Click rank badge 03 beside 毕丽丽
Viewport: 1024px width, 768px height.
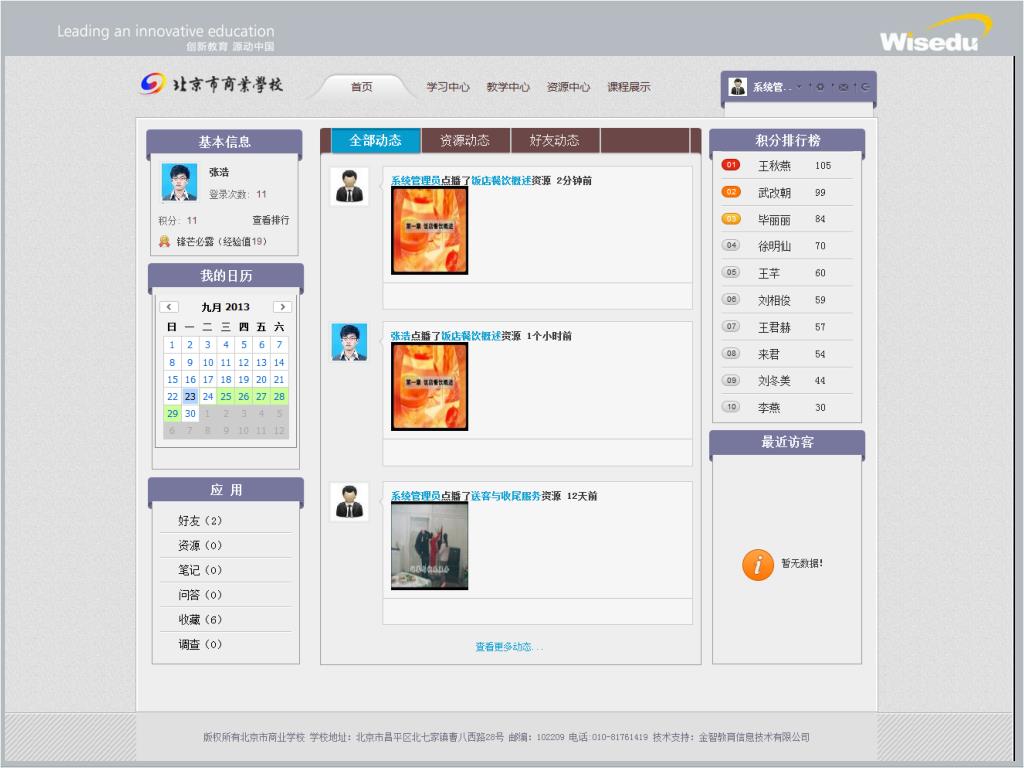[731, 219]
